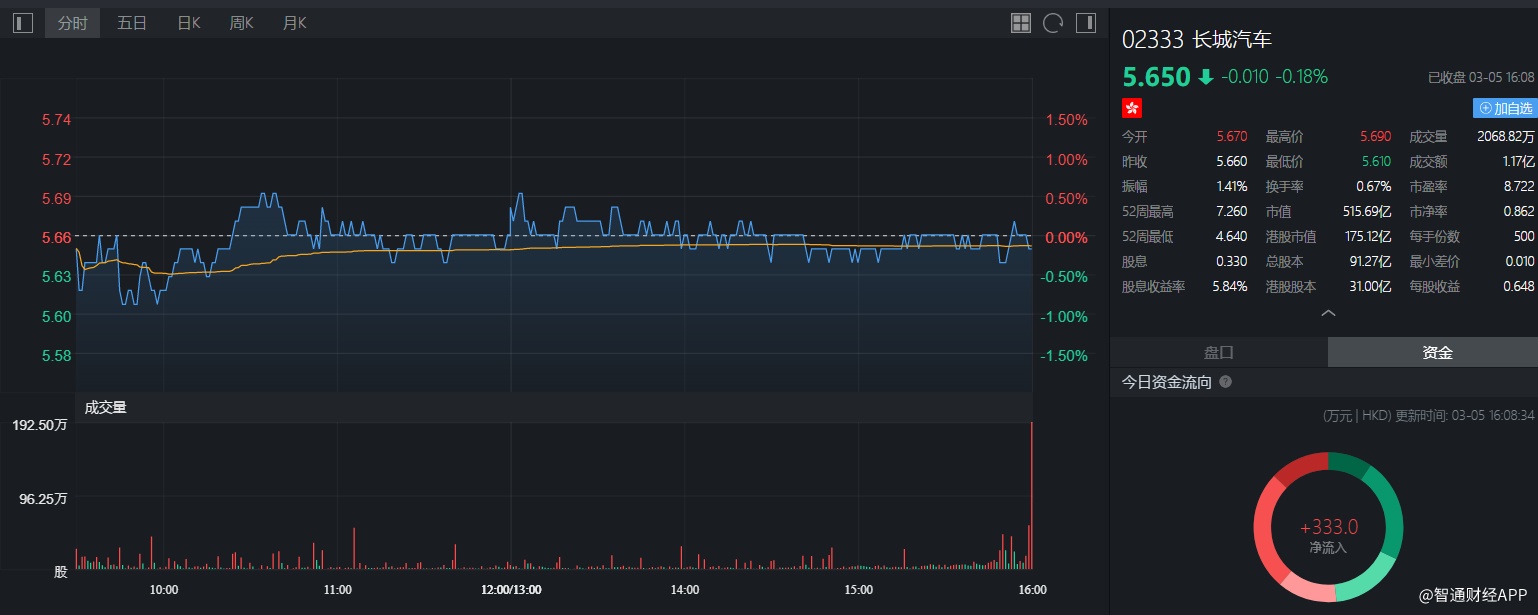Screen dimensions: 1538x615
Task: Click the 02333 长城汽车 stock title
Action: click(1196, 40)
